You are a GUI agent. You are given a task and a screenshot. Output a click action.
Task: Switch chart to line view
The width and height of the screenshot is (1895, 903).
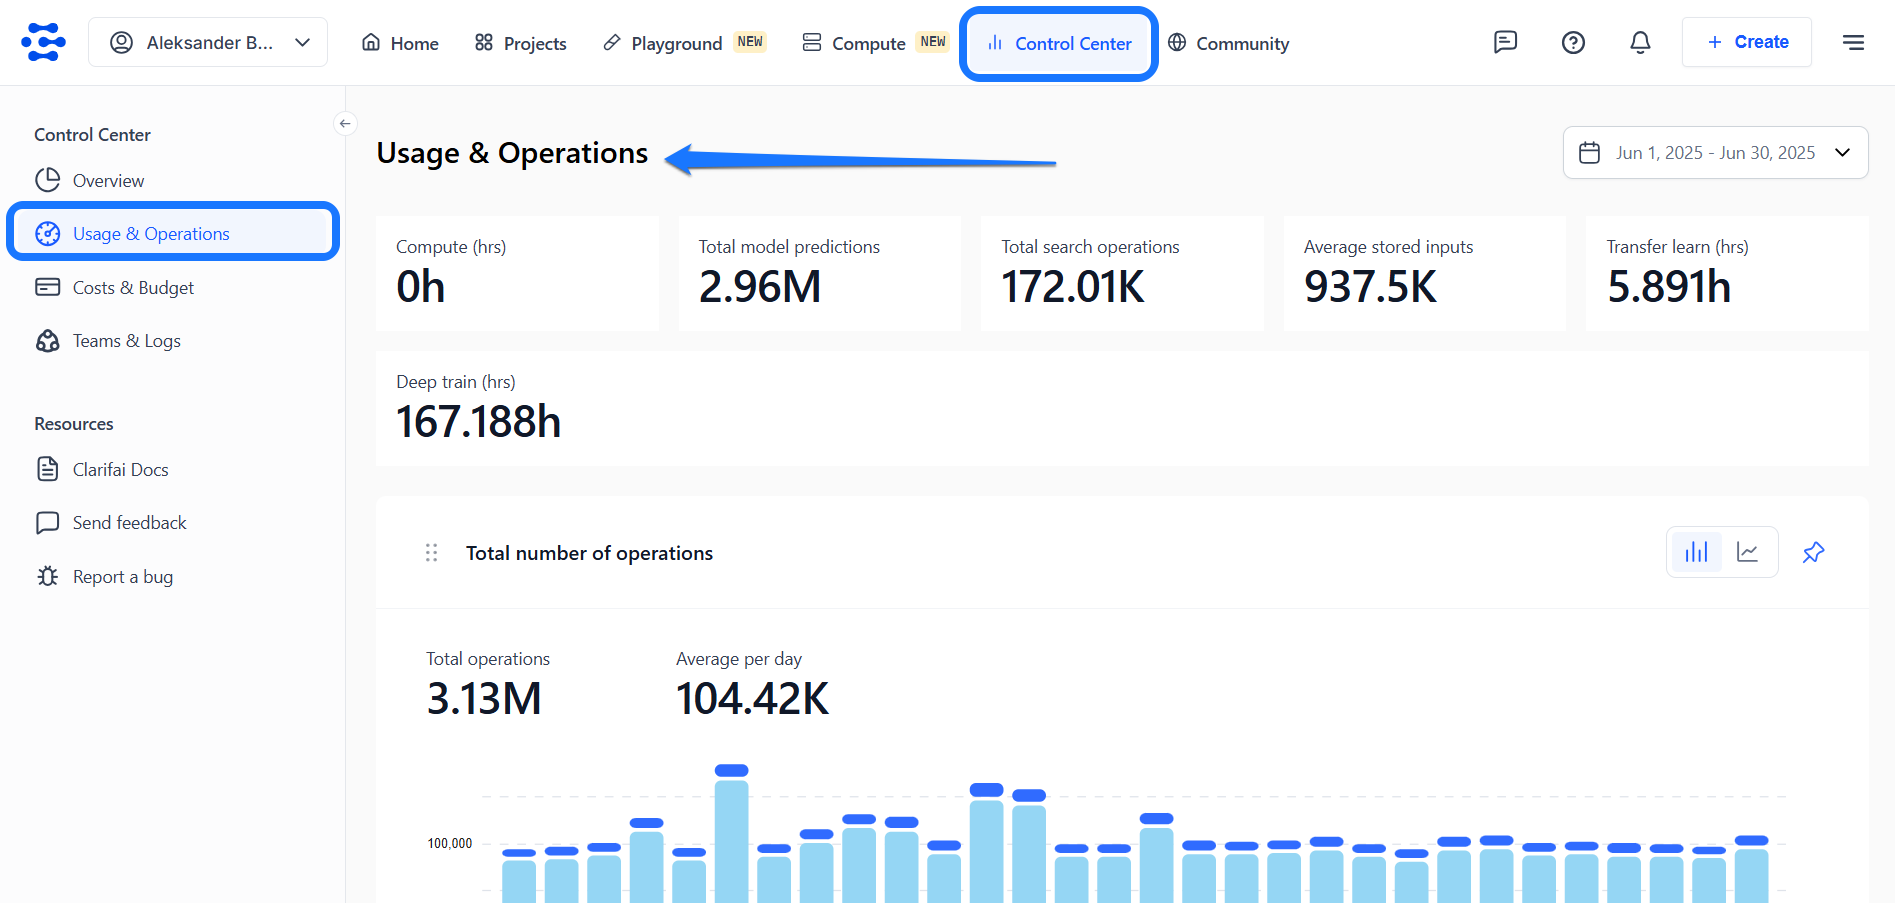click(1748, 552)
